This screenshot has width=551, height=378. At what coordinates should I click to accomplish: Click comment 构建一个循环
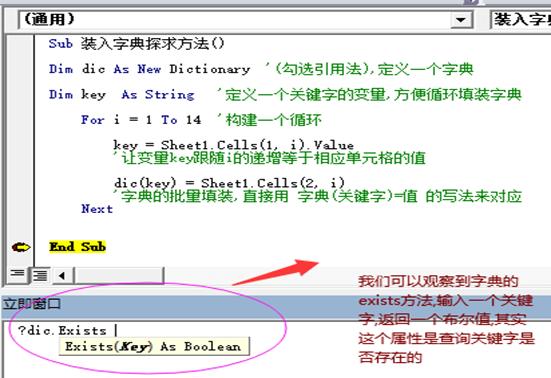coord(270,120)
